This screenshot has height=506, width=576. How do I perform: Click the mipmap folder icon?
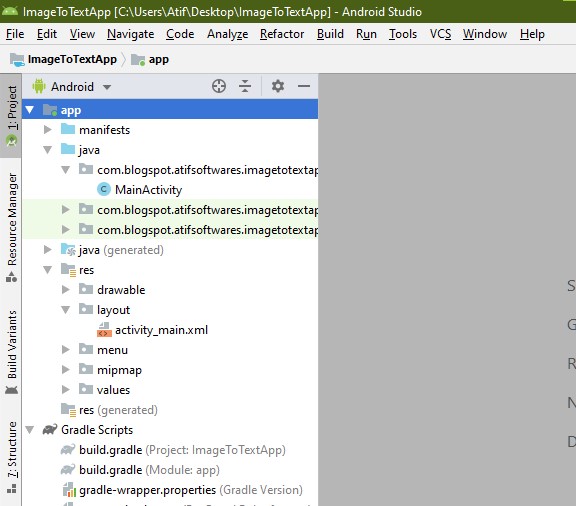[x=86, y=369]
